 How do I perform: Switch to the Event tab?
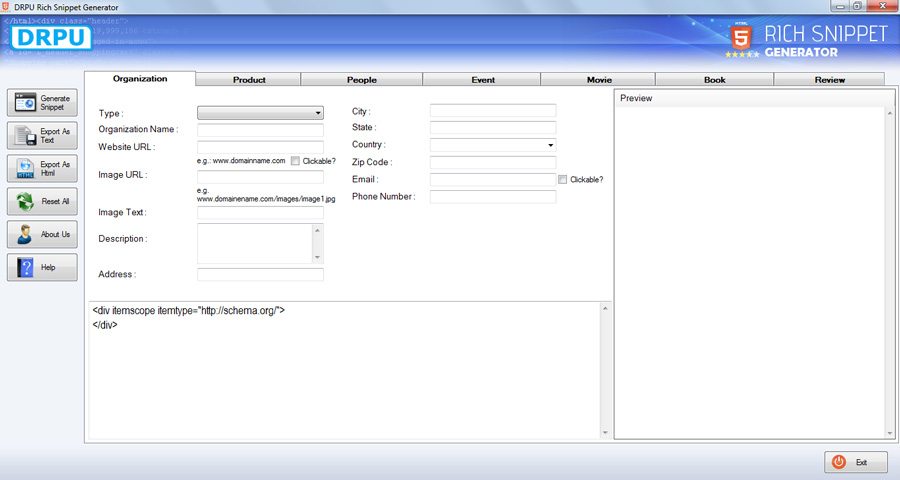tap(483, 80)
